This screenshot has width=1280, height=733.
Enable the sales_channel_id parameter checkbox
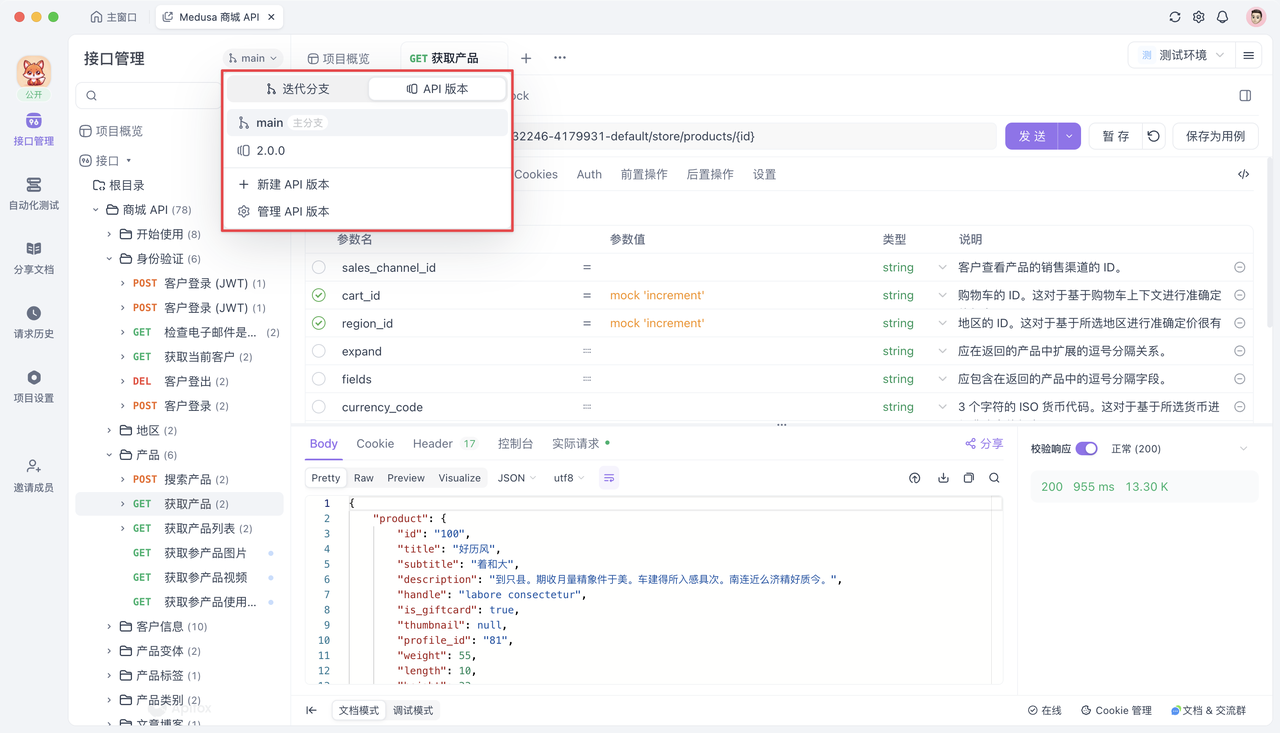319,267
